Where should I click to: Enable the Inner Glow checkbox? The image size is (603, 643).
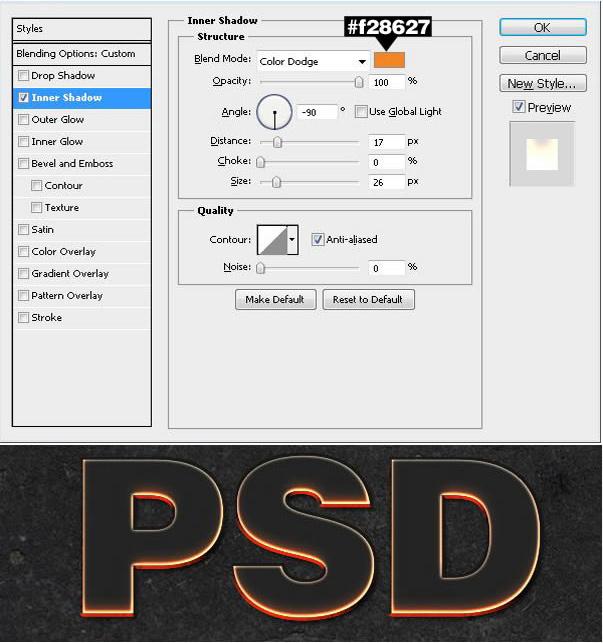coord(23,141)
